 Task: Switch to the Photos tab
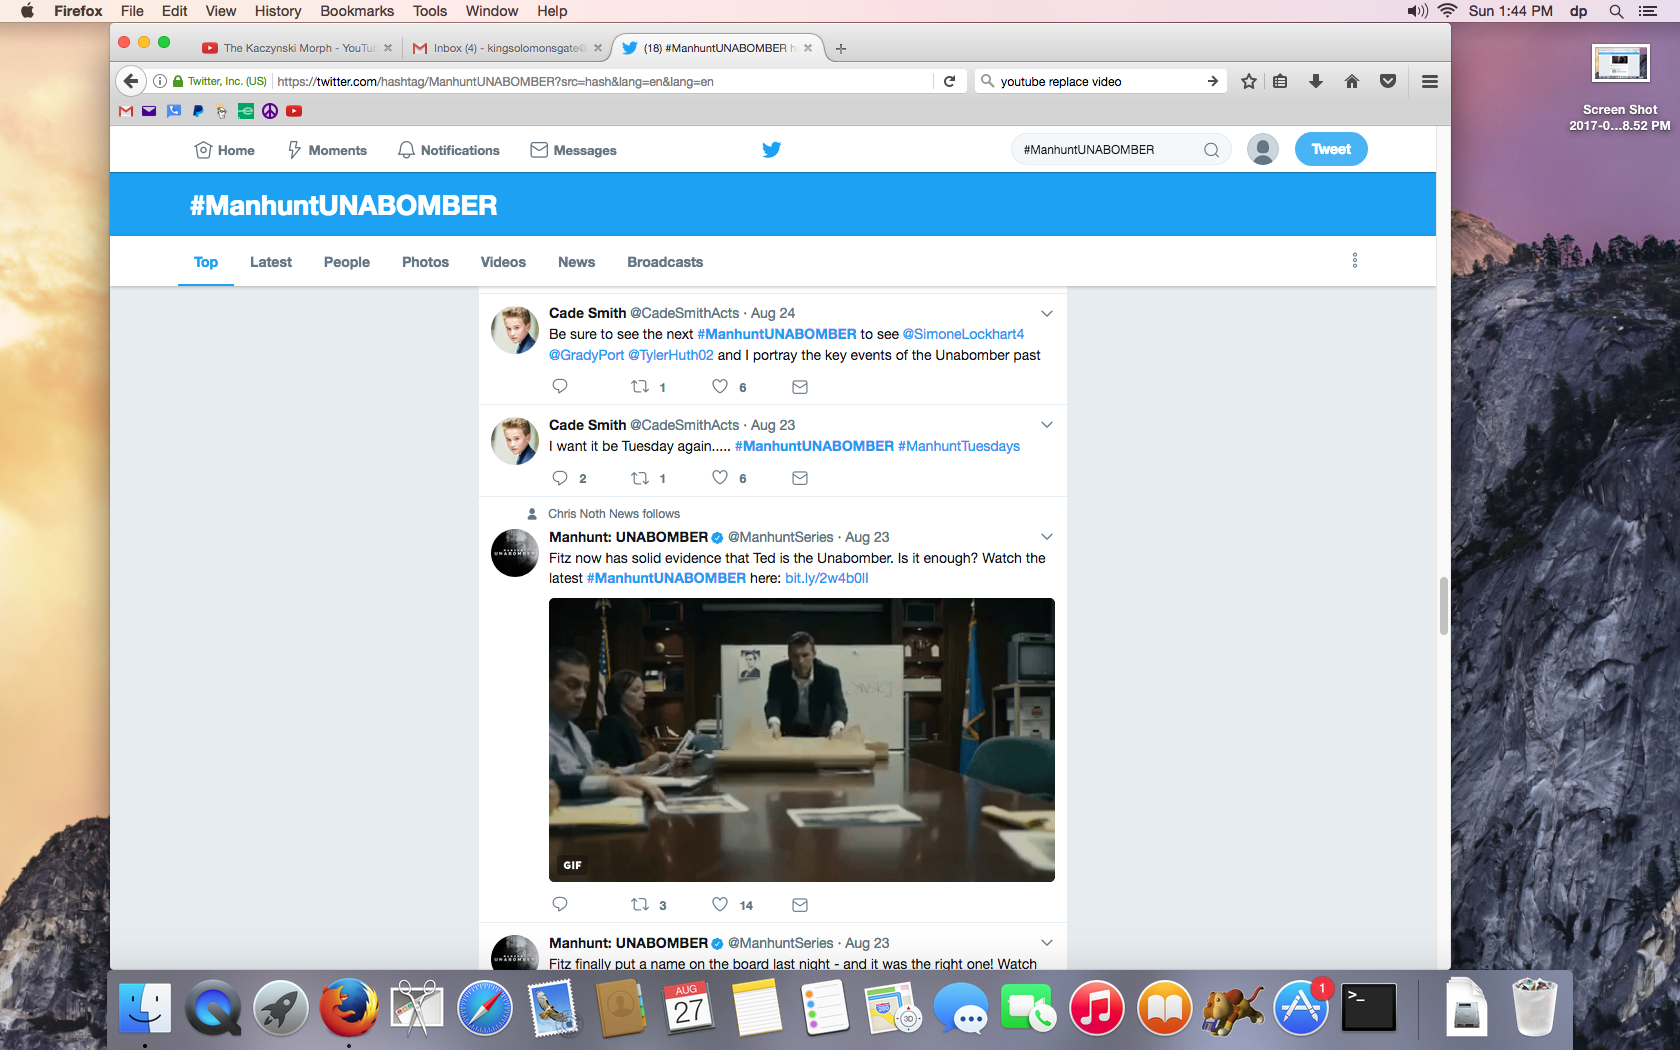[x=425, y=262]
